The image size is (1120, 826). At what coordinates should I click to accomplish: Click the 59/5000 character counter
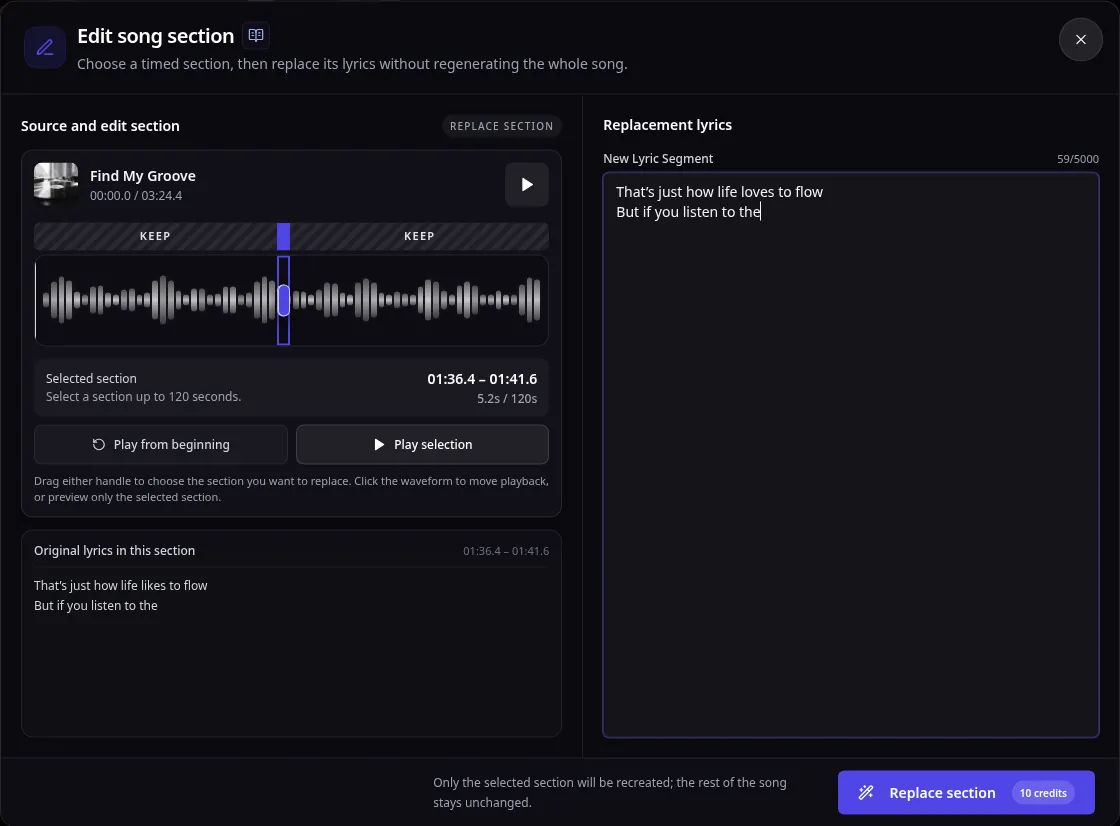pos(1077,159)
